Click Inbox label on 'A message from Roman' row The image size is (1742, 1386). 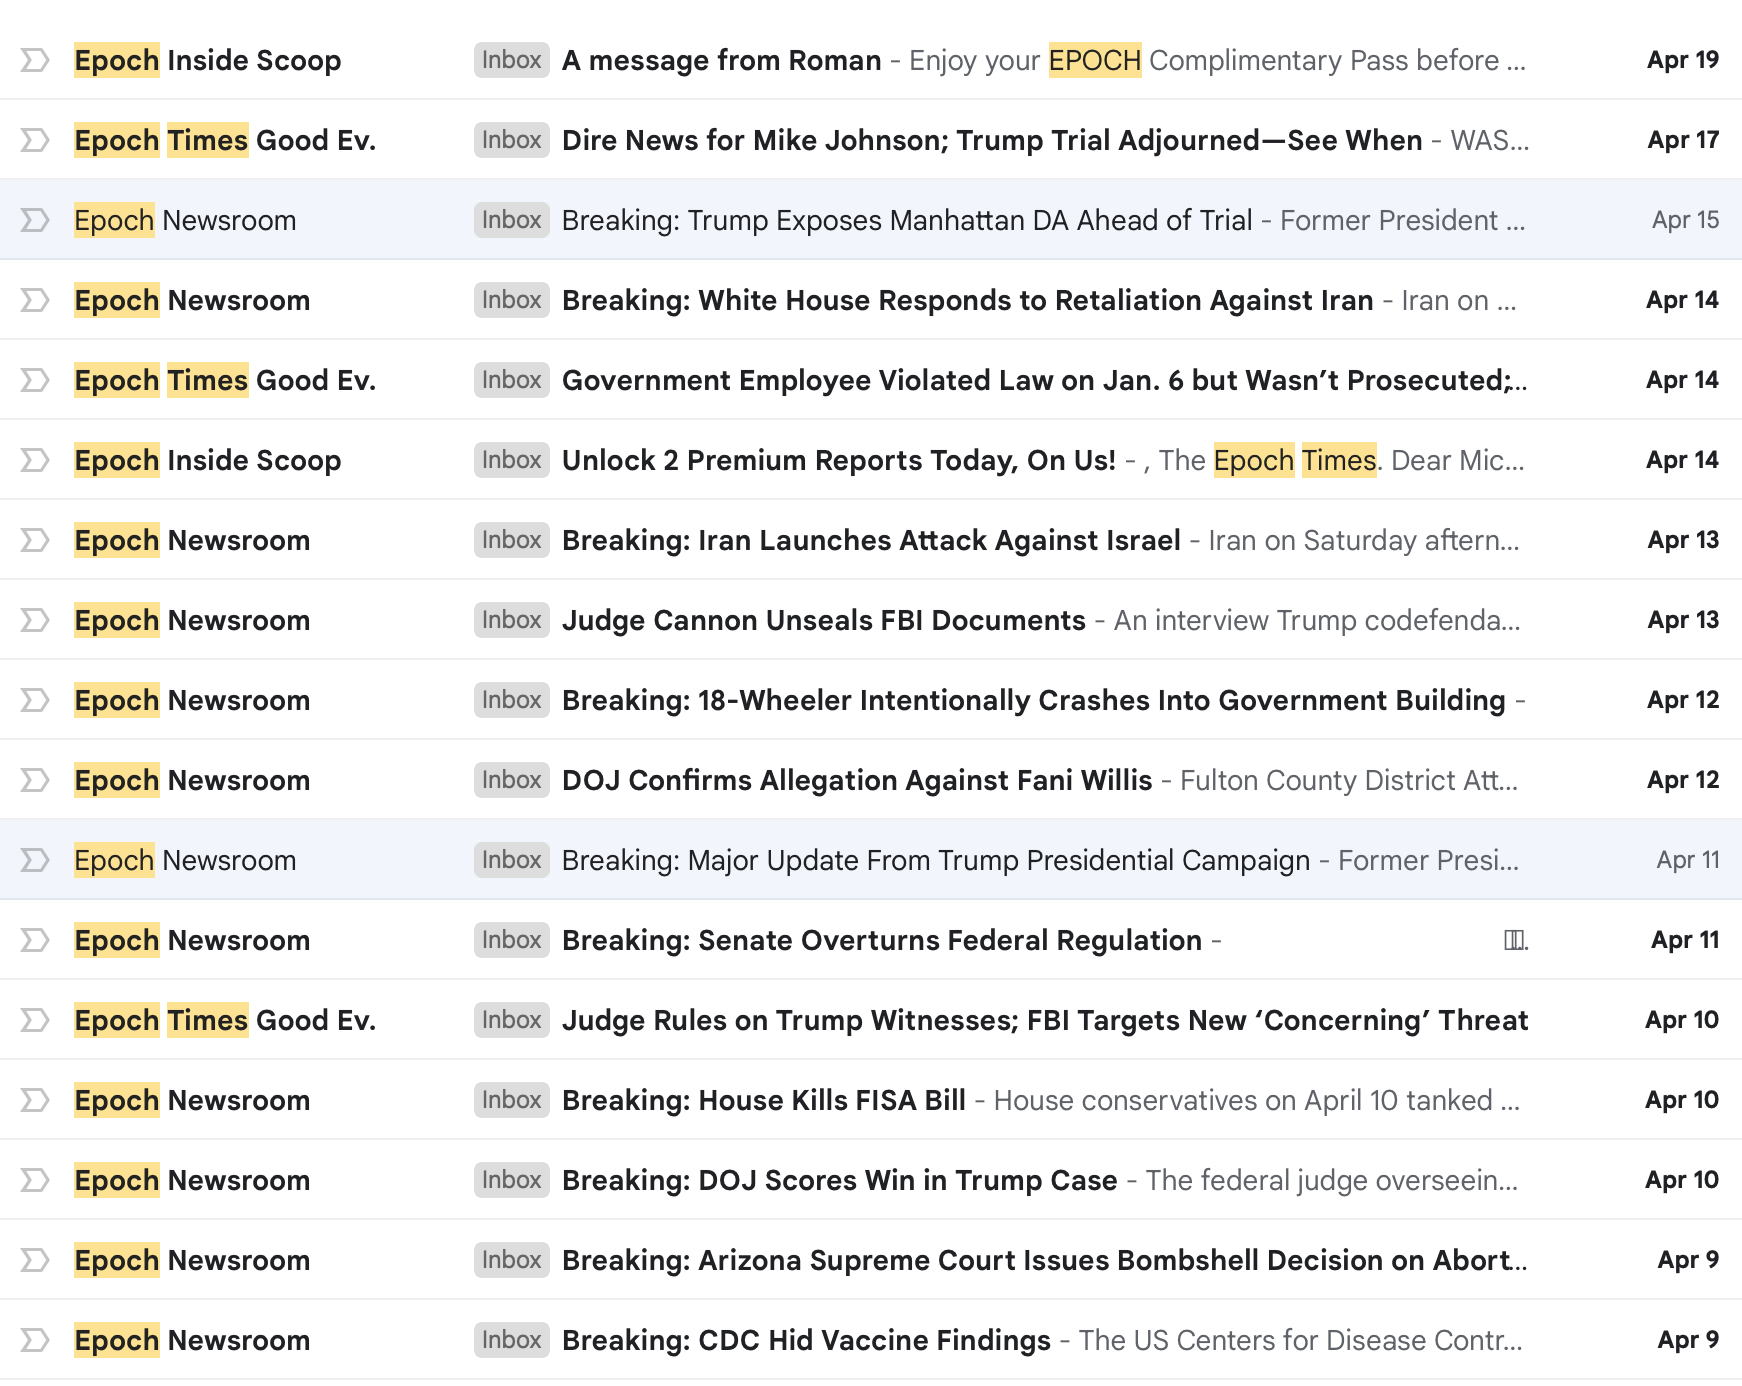(512, 60)
